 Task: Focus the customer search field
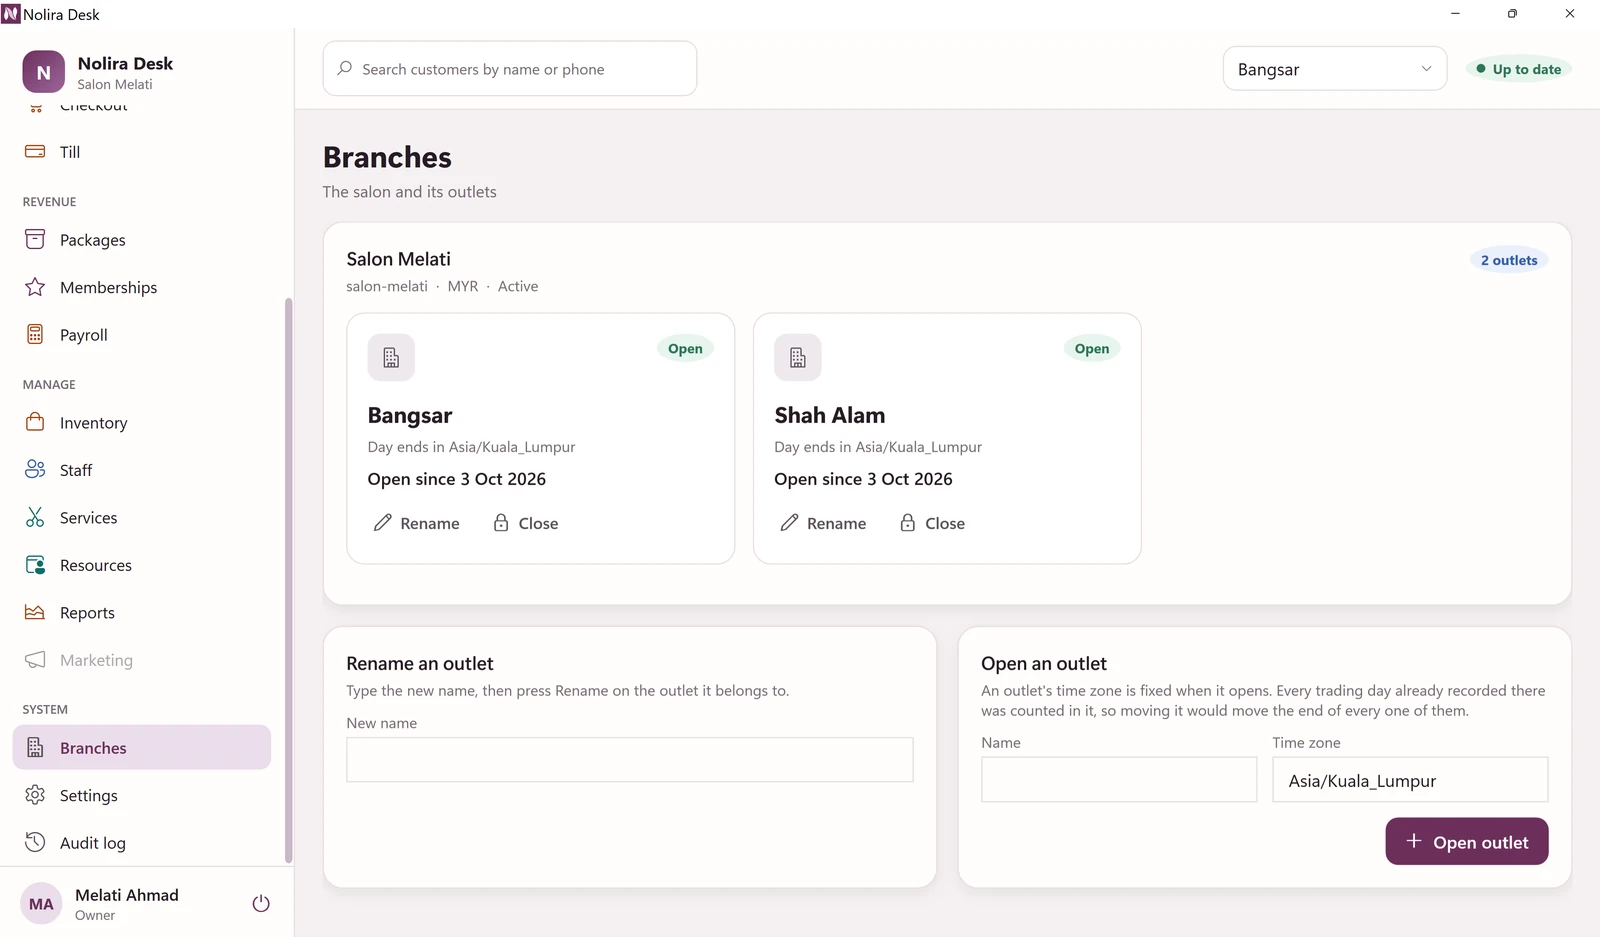(x=510, y=69)
